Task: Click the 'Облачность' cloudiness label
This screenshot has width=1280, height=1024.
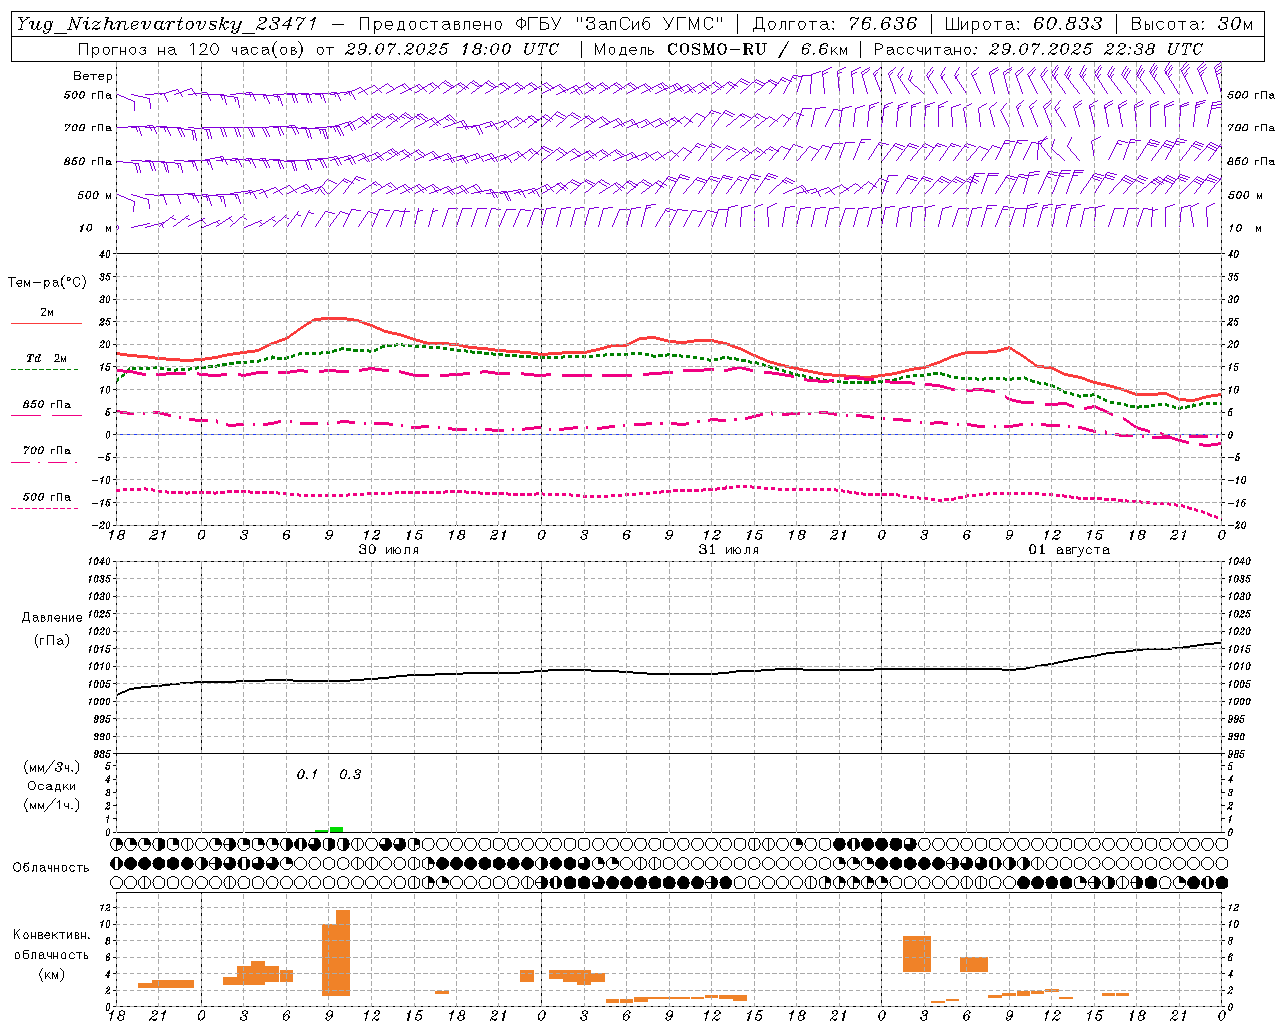Action: 51,868
